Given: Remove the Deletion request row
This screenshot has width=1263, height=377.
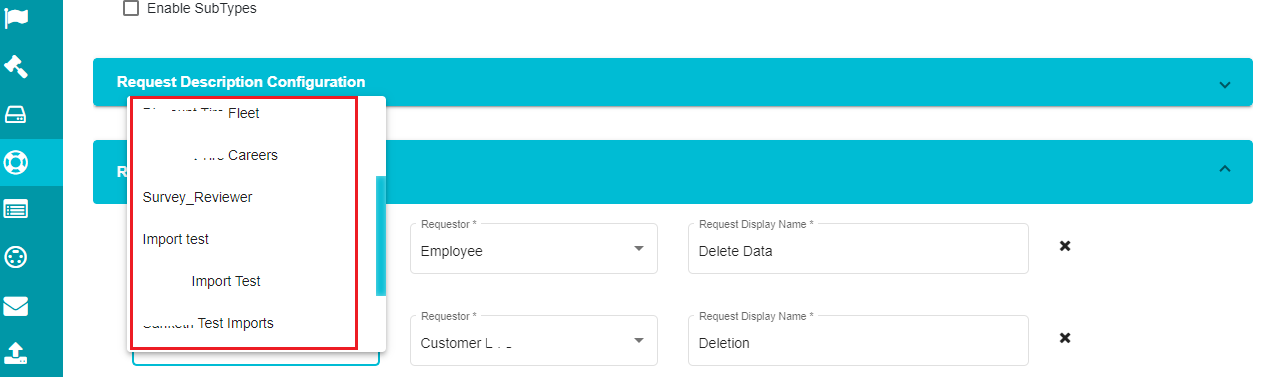Looking at the screenshot, I should pos(1065,338).
